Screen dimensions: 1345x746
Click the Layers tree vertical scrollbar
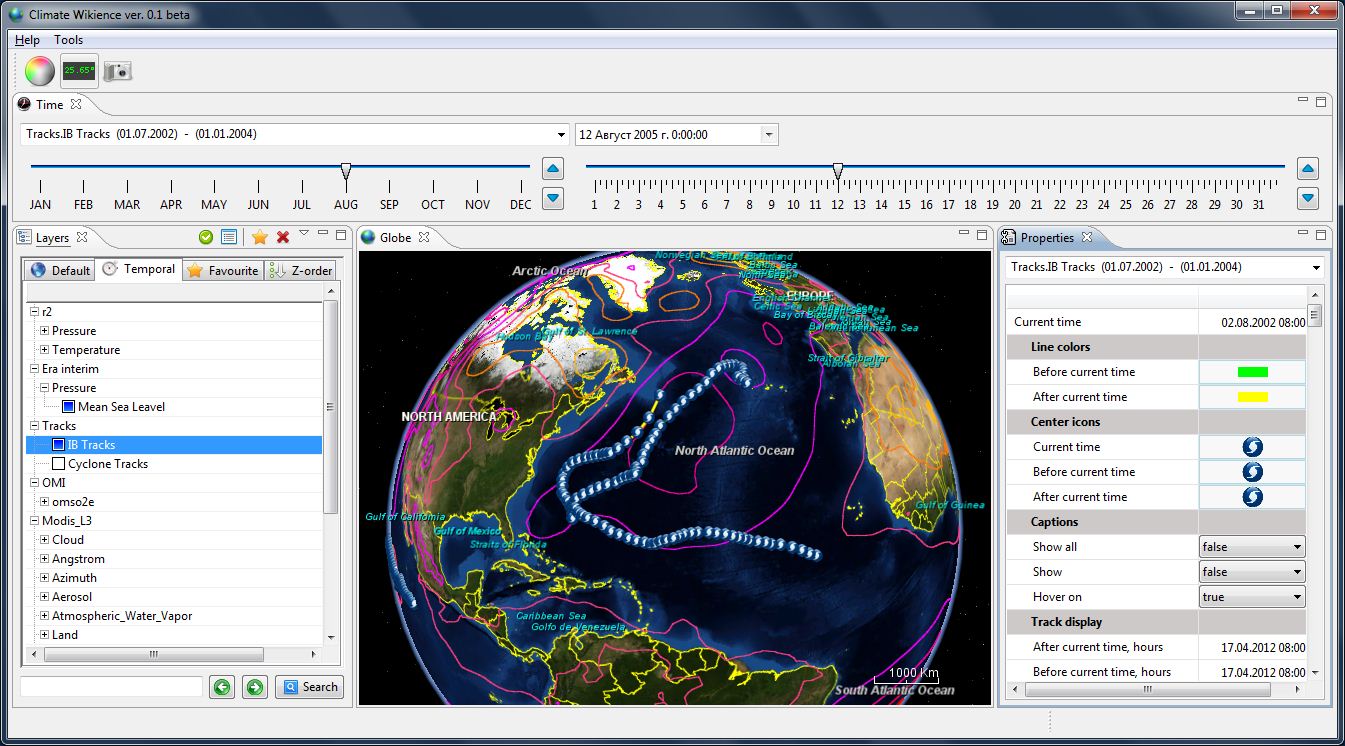(x=331, y=407)
